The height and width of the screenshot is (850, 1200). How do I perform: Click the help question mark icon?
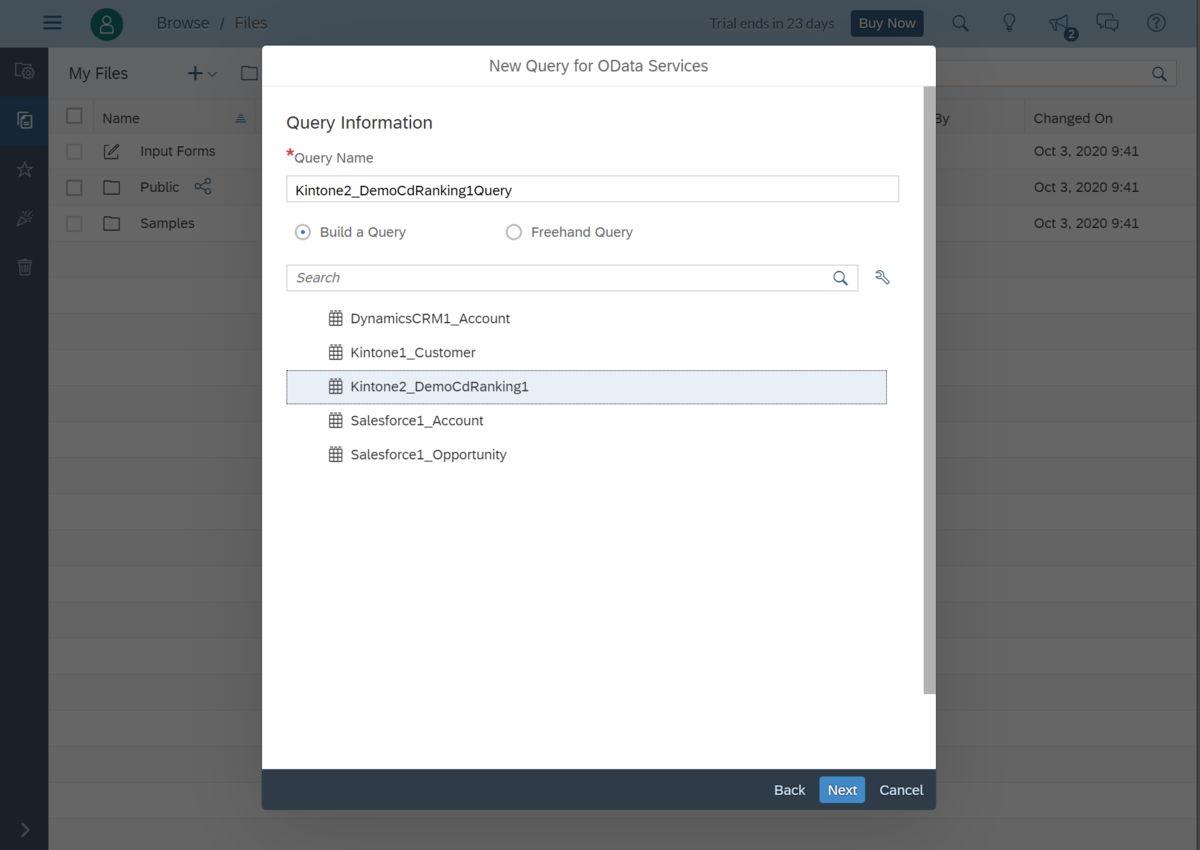(1156, 23)
